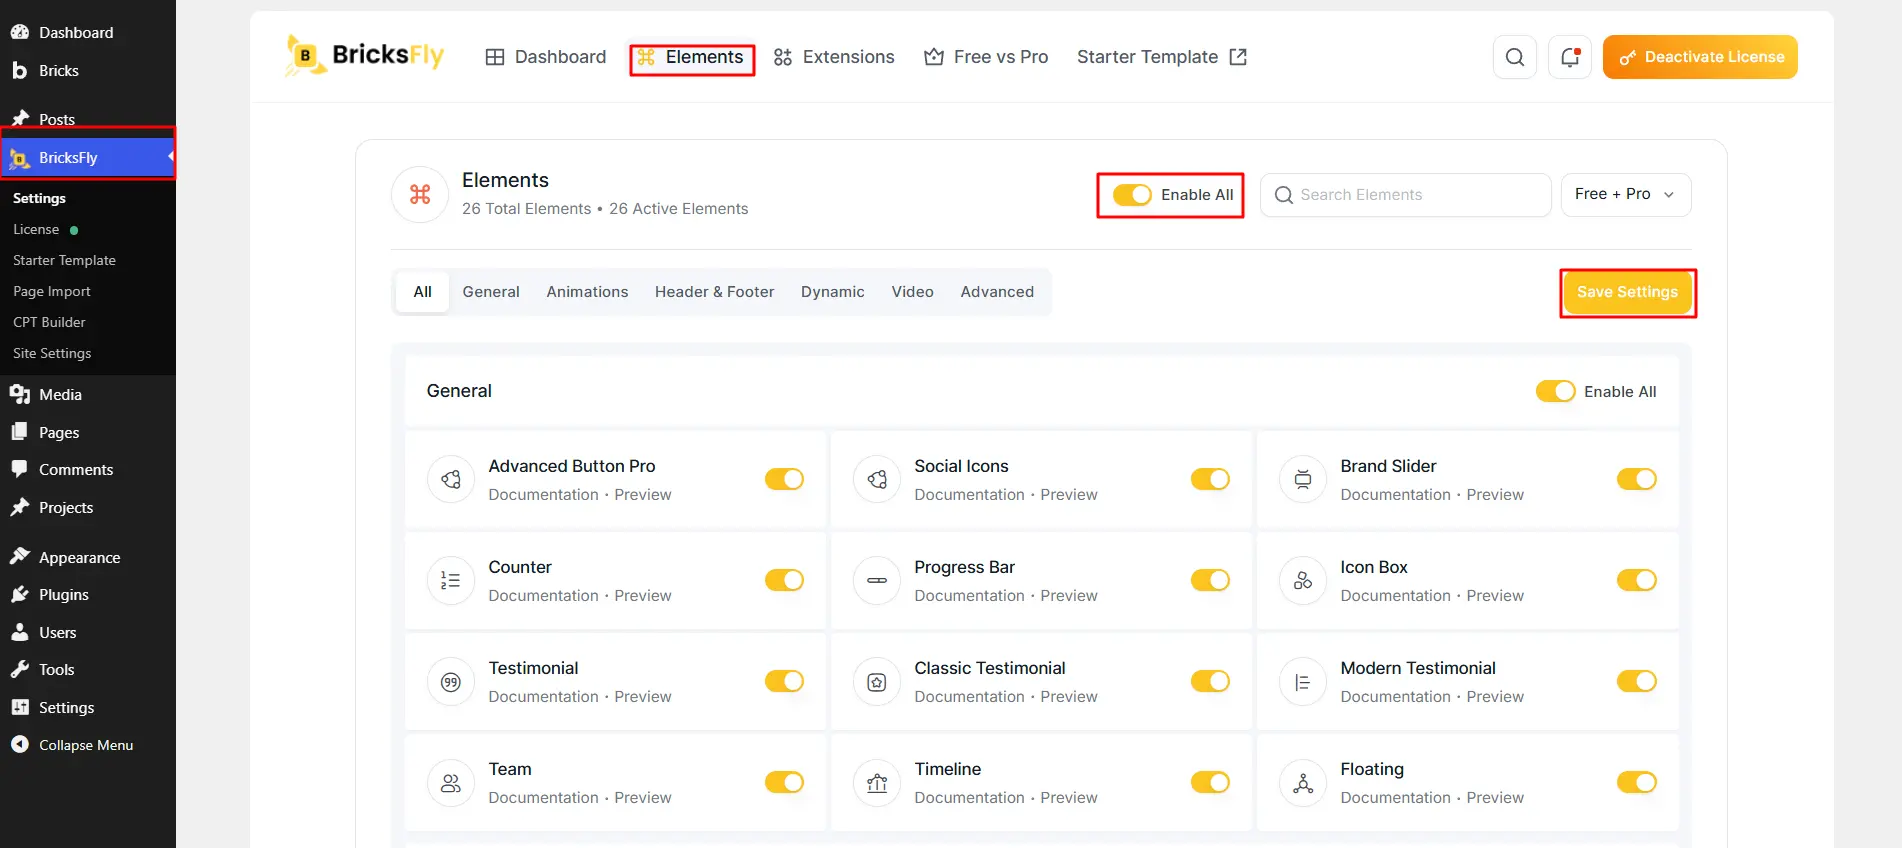Switch to the Video tab

coord(912,292)
